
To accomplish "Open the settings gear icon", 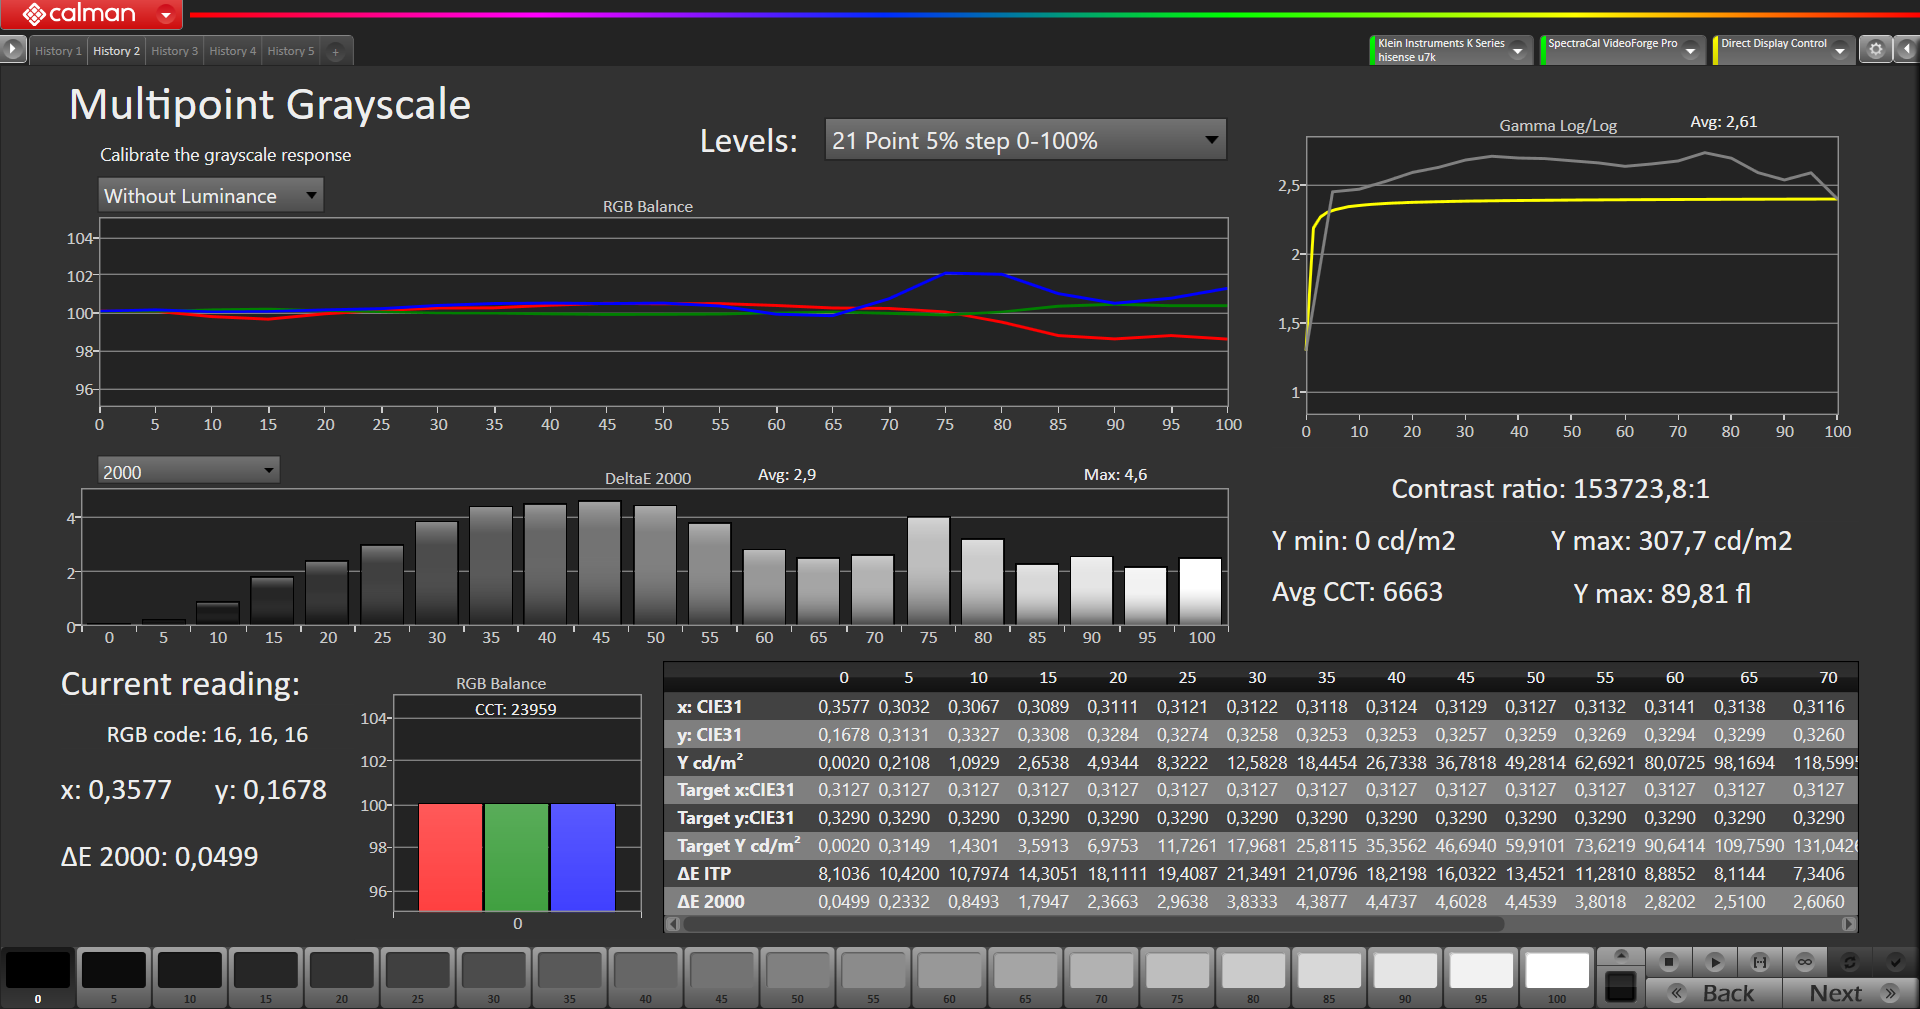I will (1876, 50).
